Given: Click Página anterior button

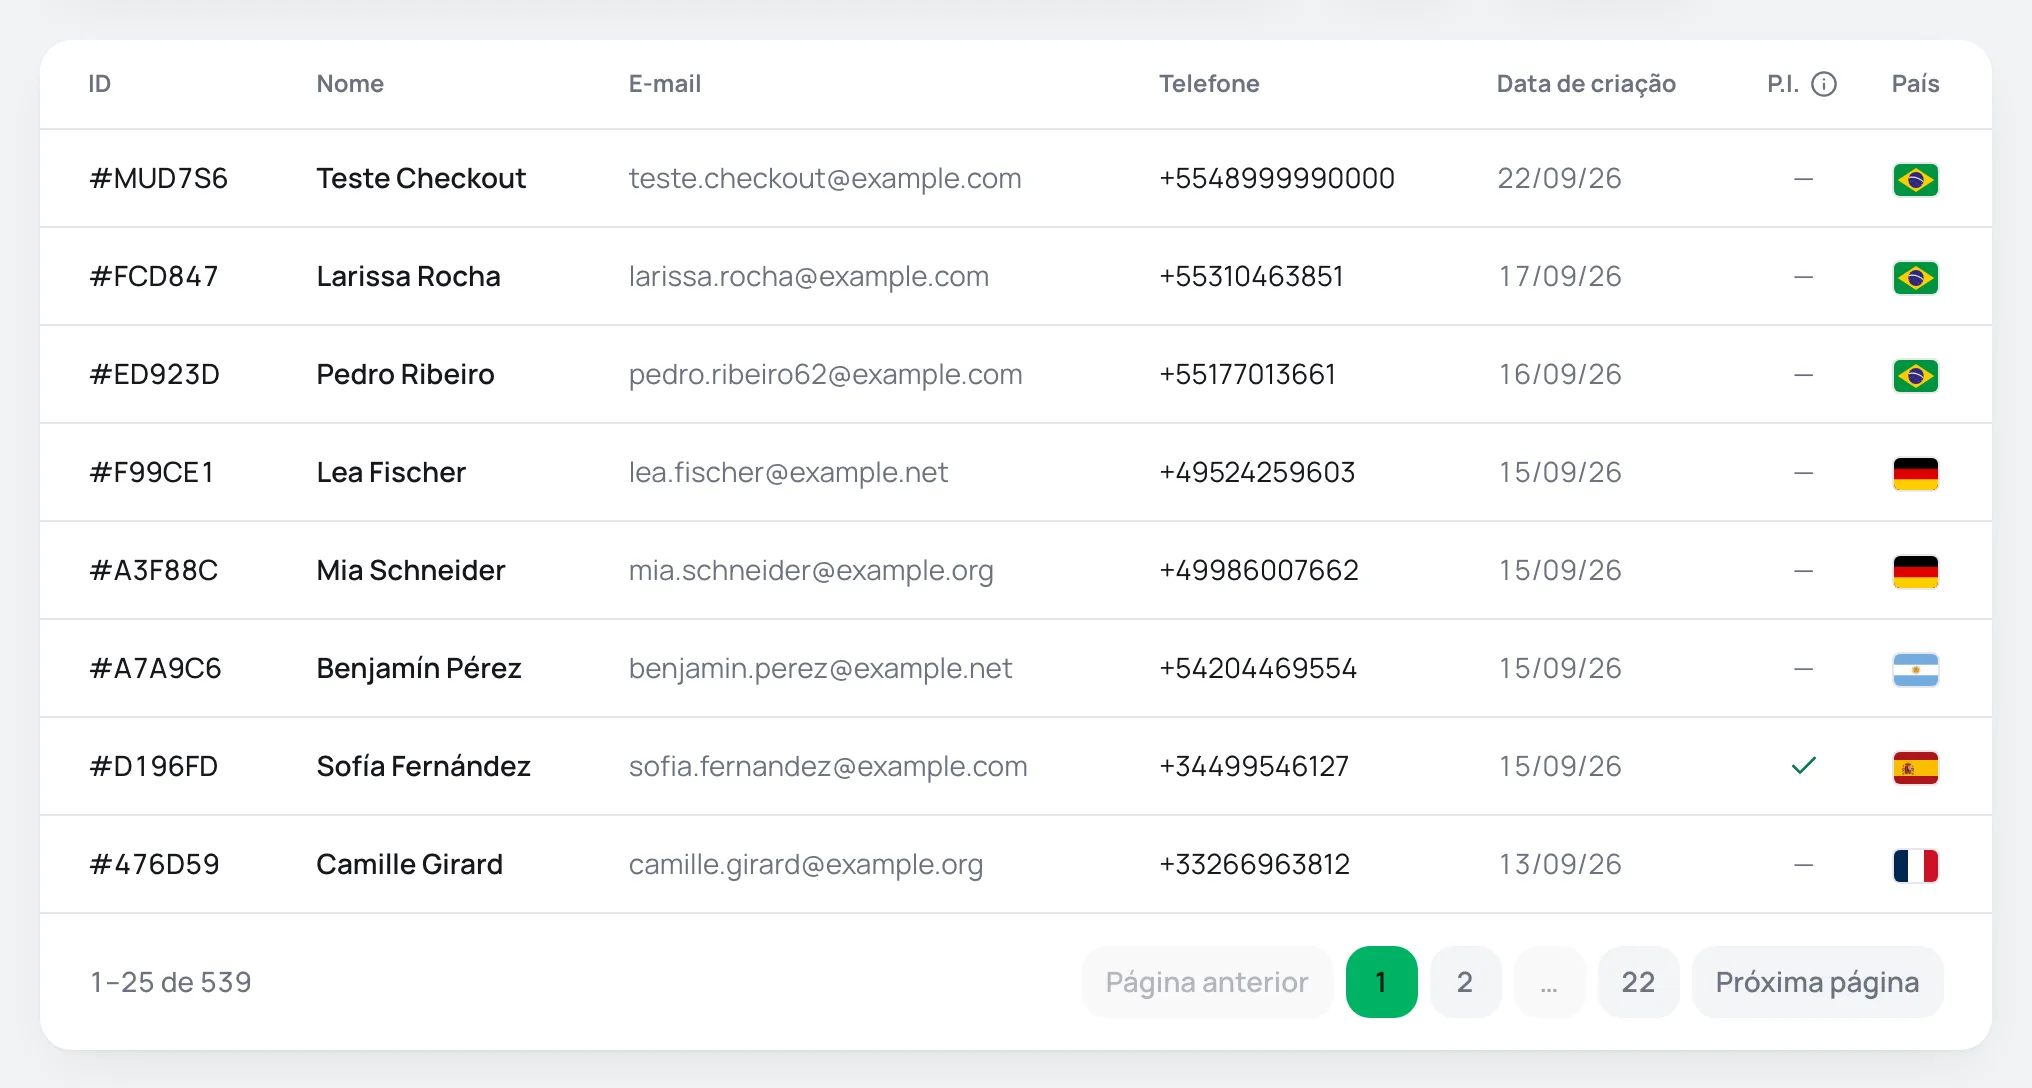Looking at the screenshot, I should (1207, 982).
